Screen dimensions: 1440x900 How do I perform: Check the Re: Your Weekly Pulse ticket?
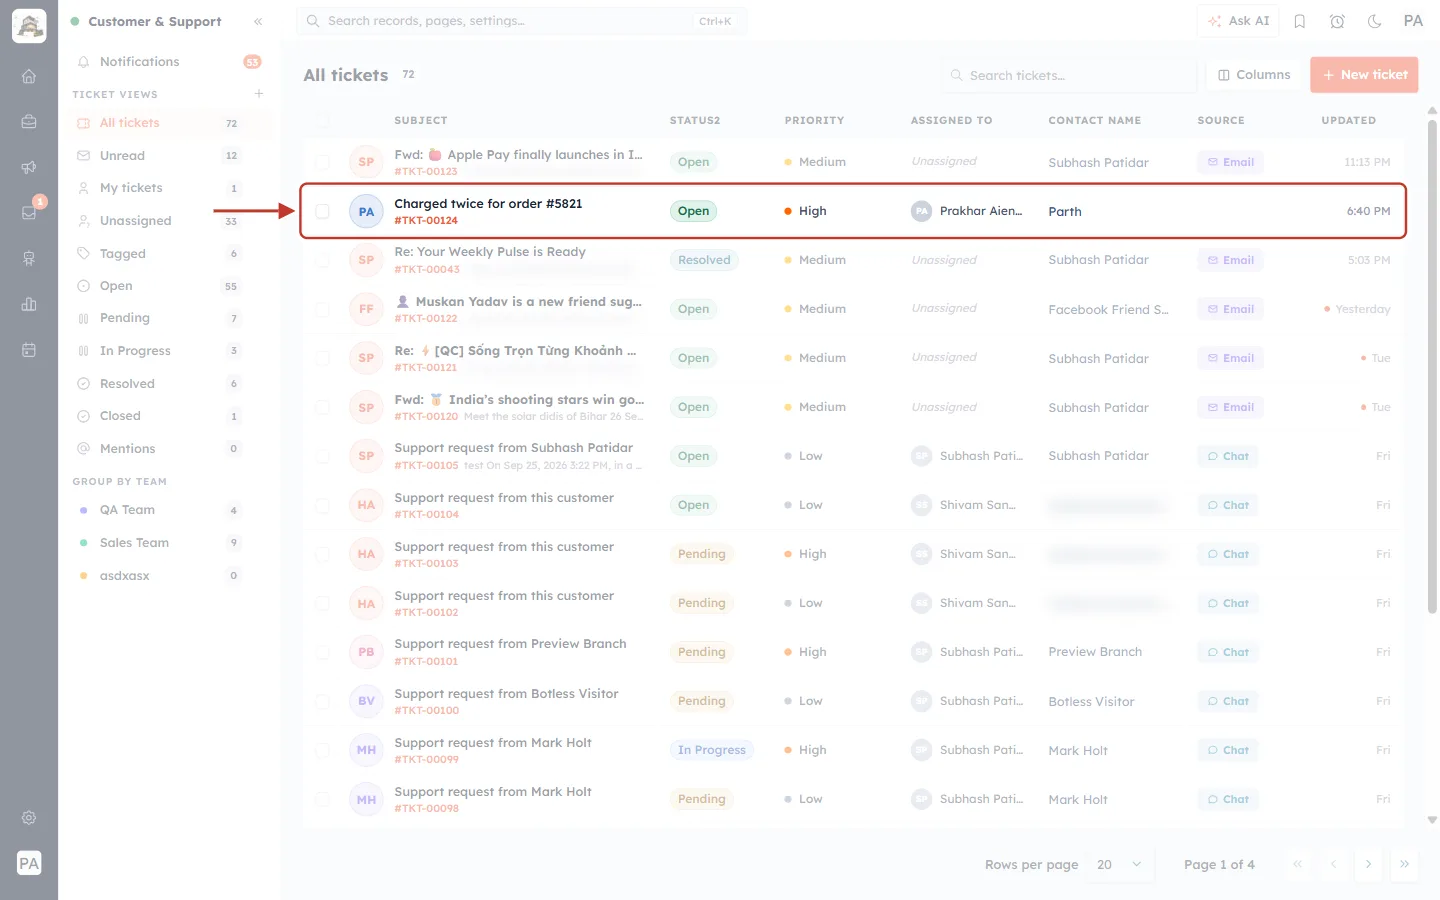322,260
